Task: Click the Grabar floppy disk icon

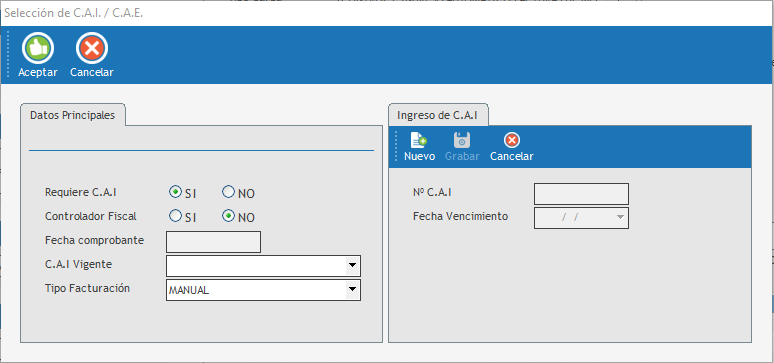Action: (462, 140)
